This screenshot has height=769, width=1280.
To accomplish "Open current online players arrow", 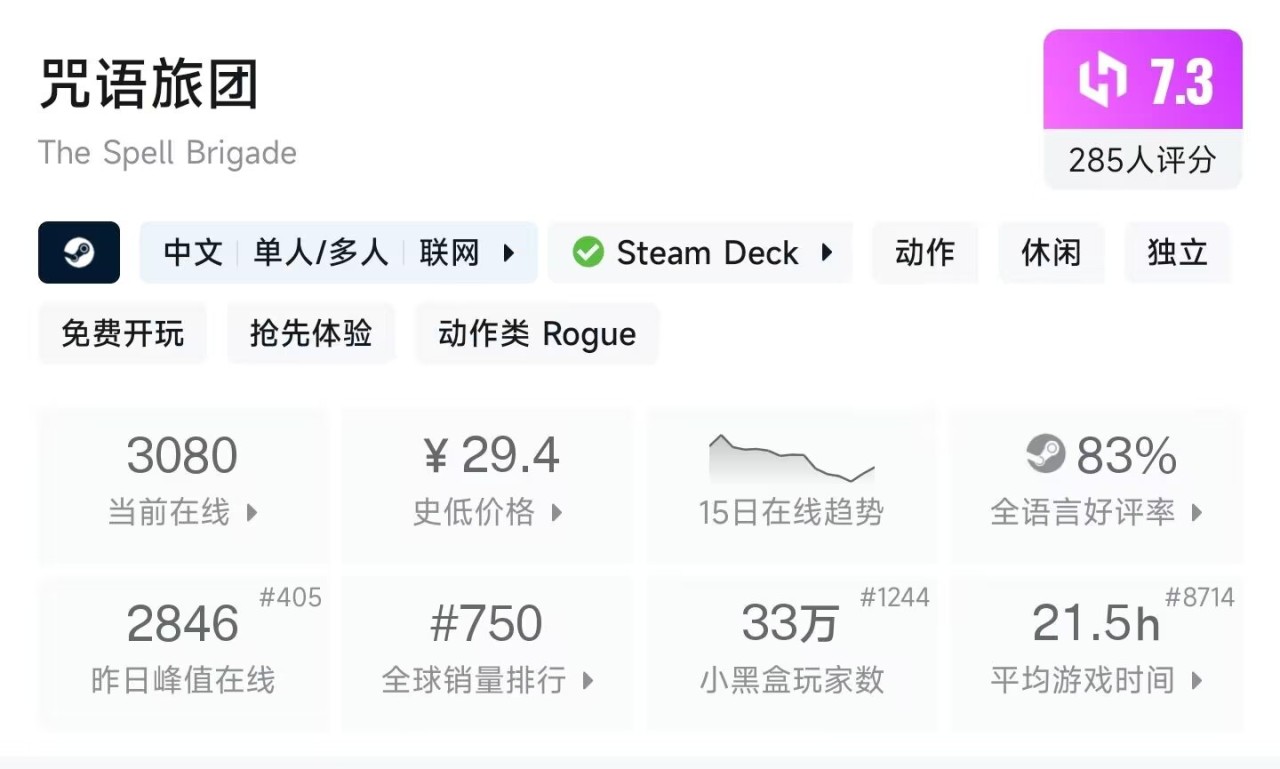I will point(252,513).
